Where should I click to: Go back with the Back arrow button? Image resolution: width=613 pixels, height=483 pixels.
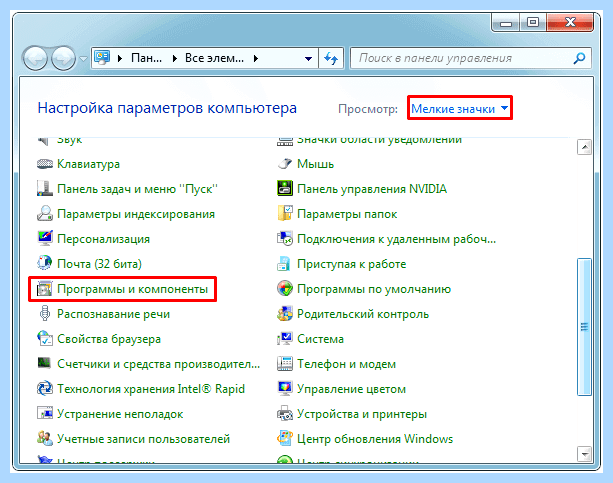36,59
